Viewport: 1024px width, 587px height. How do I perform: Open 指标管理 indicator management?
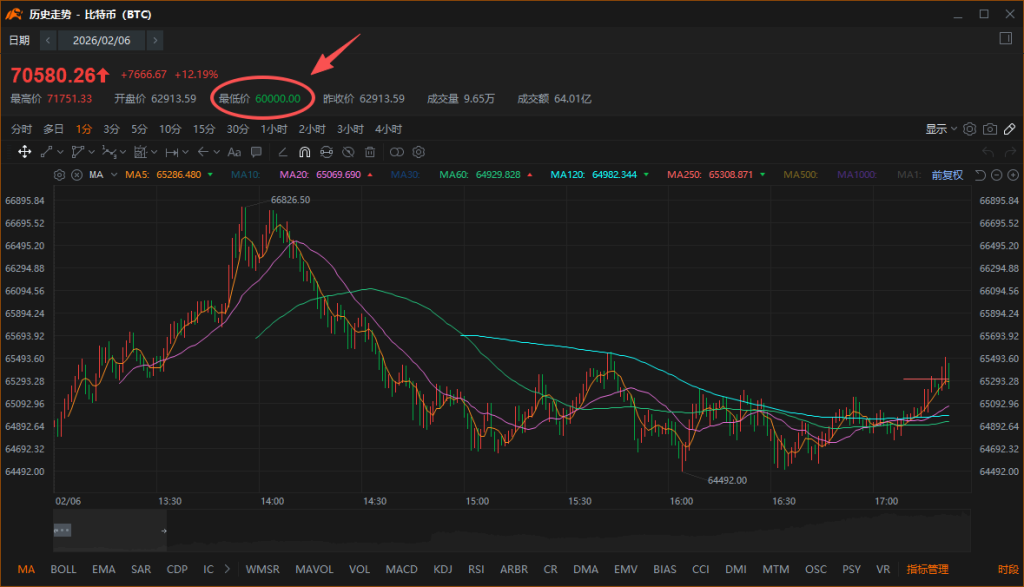click(927, 569)
